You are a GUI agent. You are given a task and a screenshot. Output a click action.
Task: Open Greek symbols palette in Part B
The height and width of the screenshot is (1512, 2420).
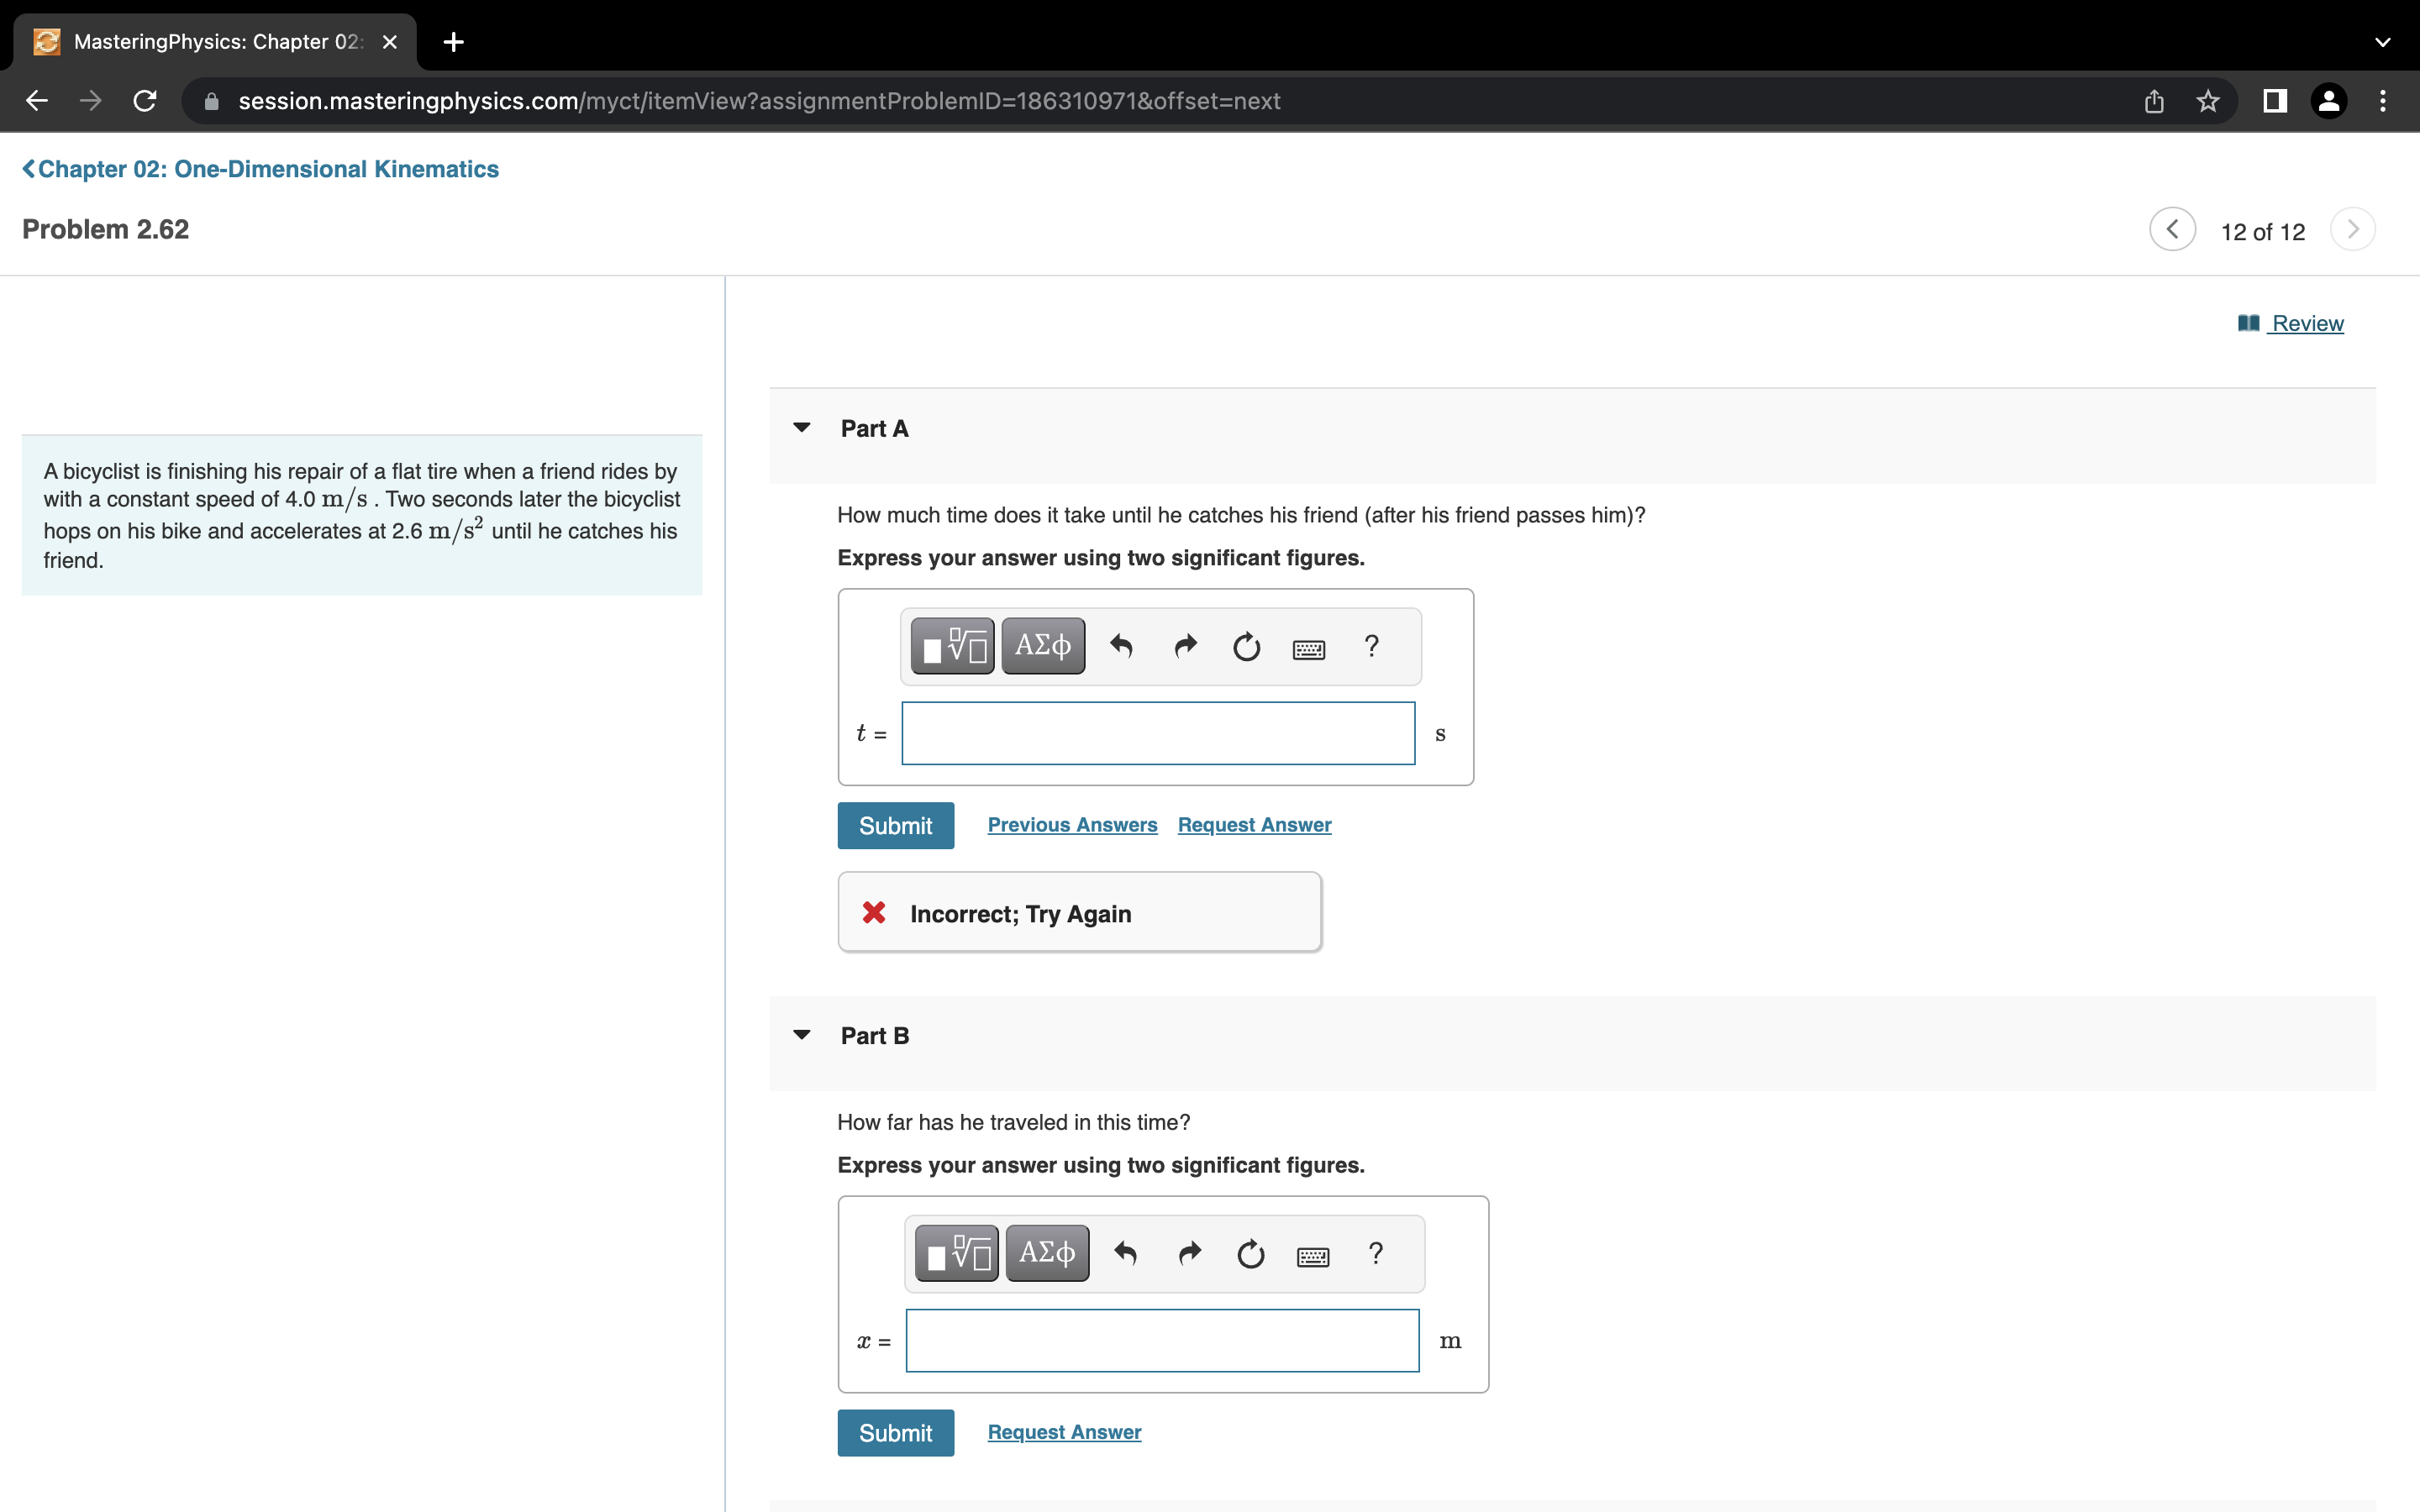[1046, 1253]
